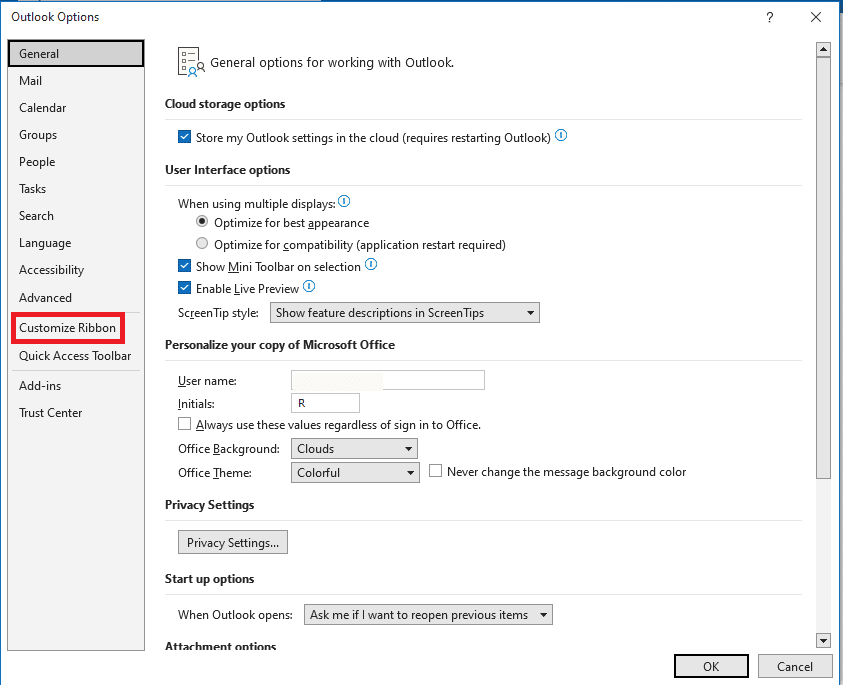Image resolution: width=843 pixels, height=685 pixels.
Task: Uncheck Store my Outlook settings in cloud
Action: (185, 138)
